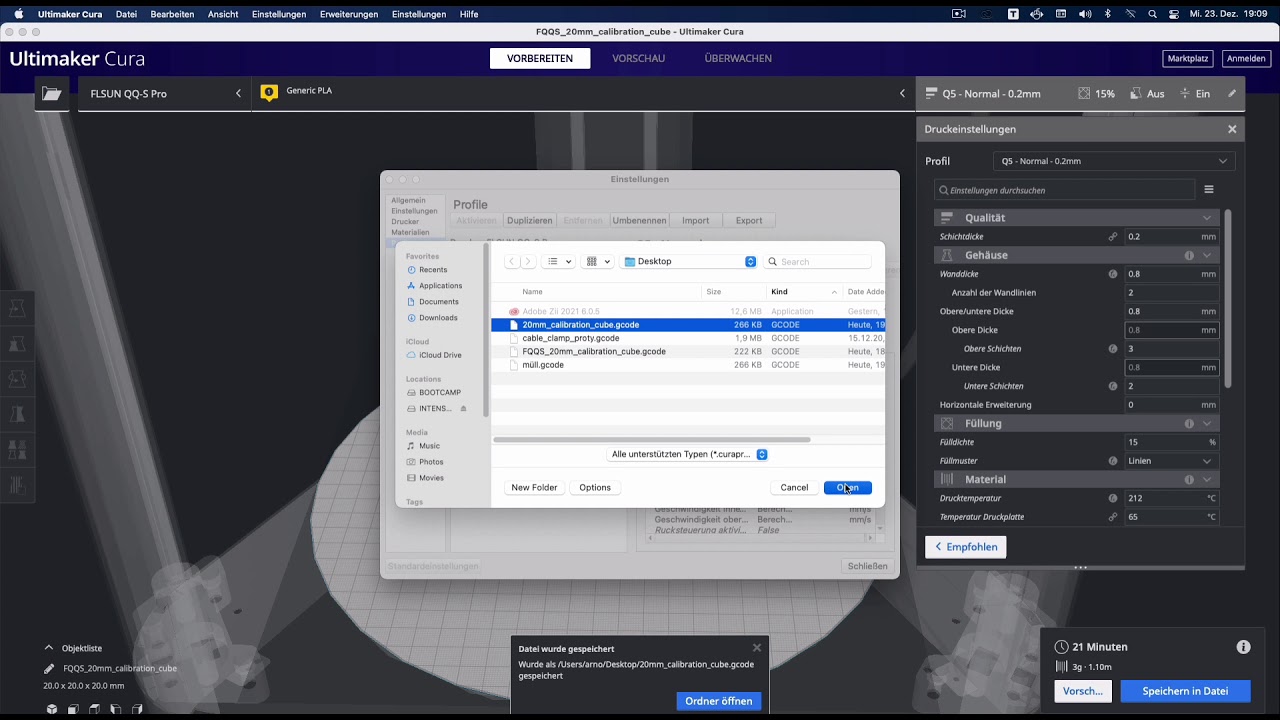
Task: Open the Desktop location dropdown in file dialog
Action: tap(689, 261)
